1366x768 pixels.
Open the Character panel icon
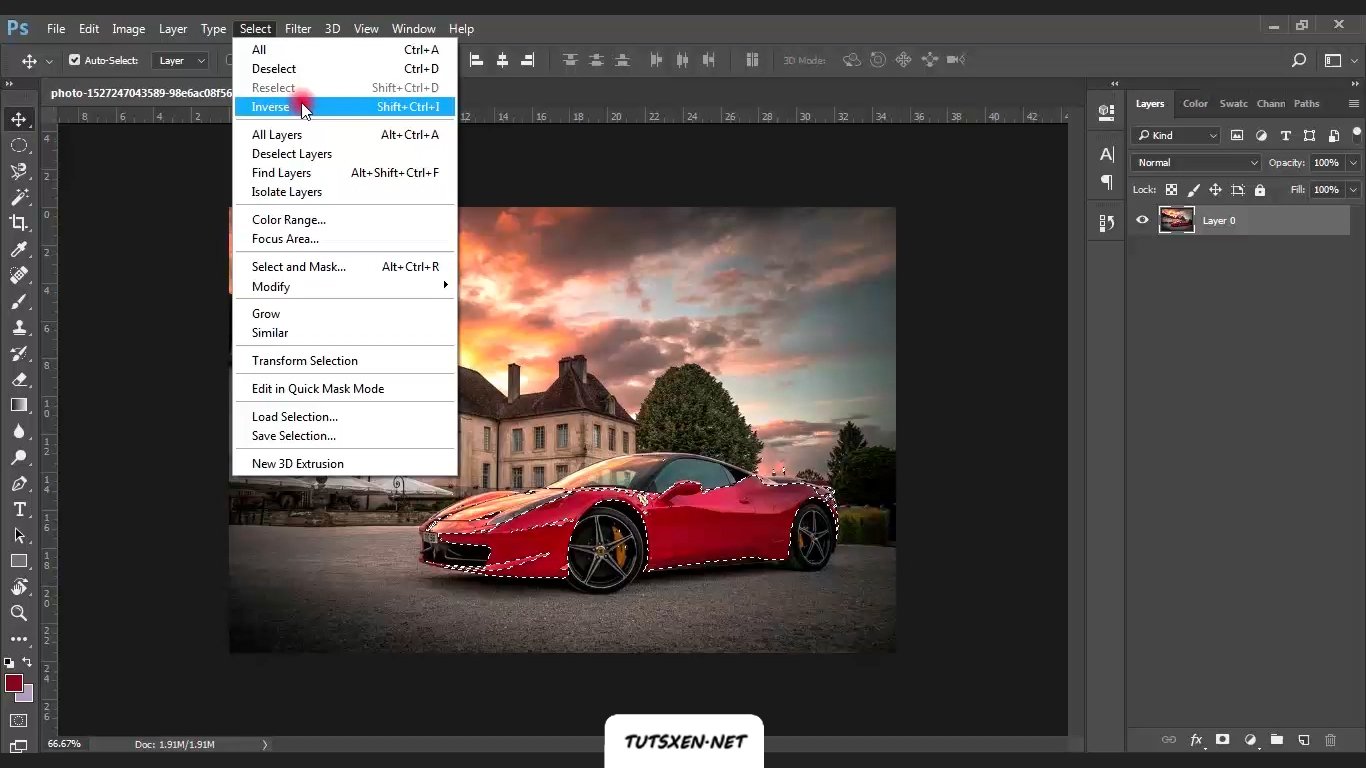coord(1106,154)
